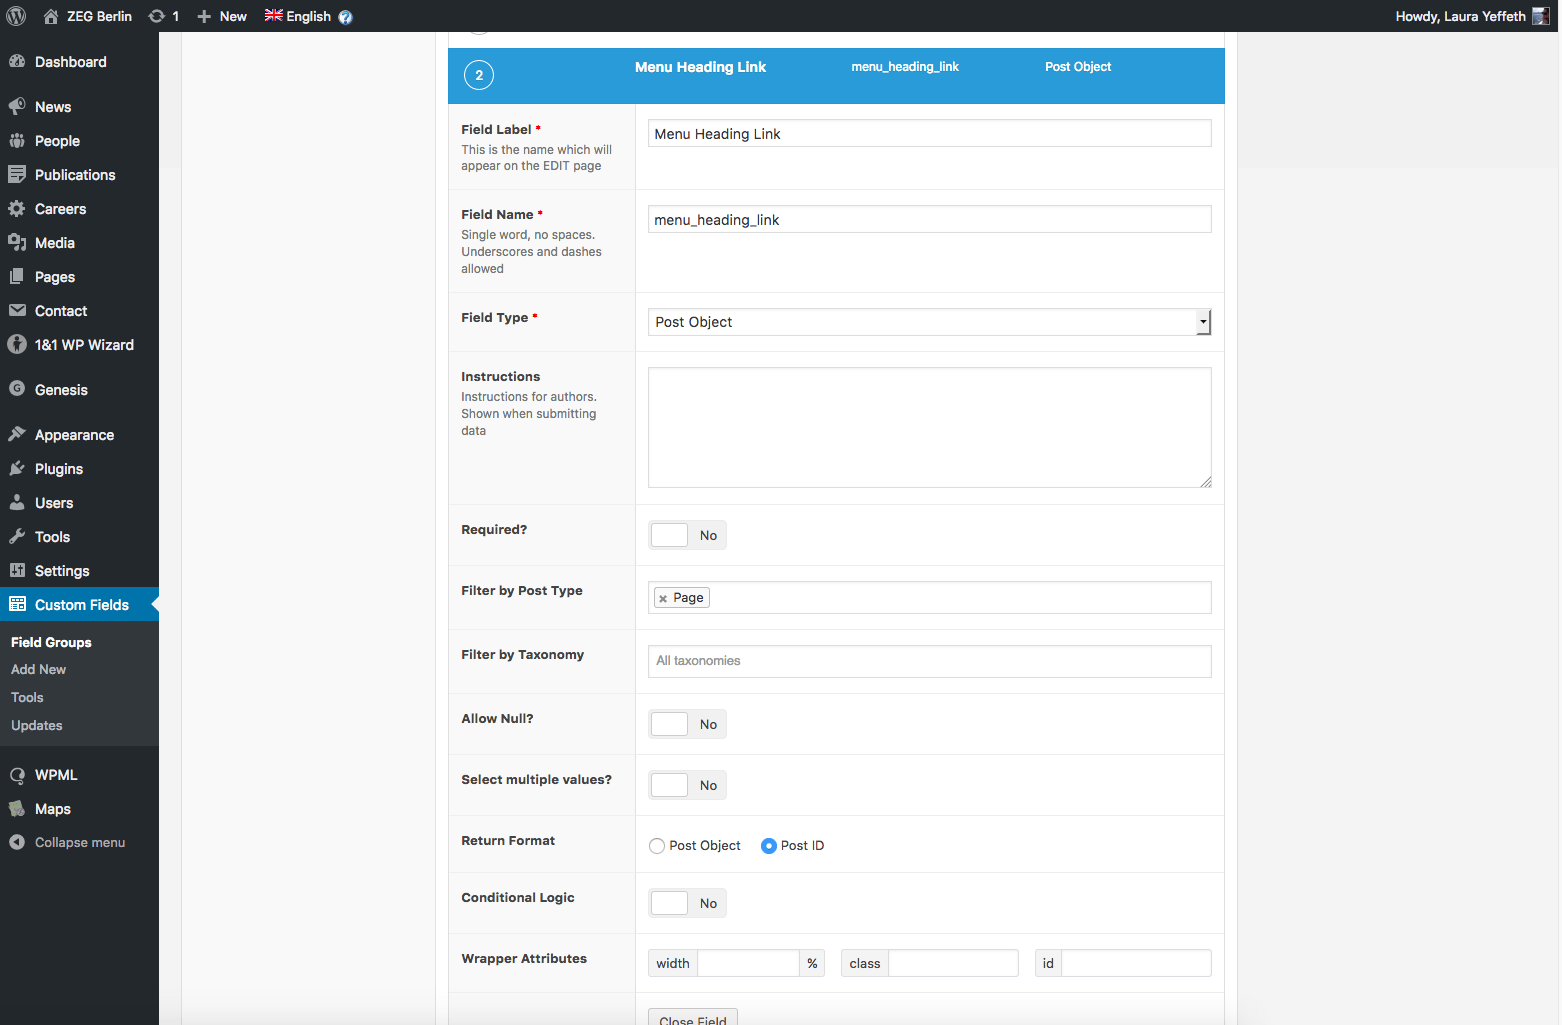
Task: Open the Field Type dropdown
Action: (x=929, y=322)
